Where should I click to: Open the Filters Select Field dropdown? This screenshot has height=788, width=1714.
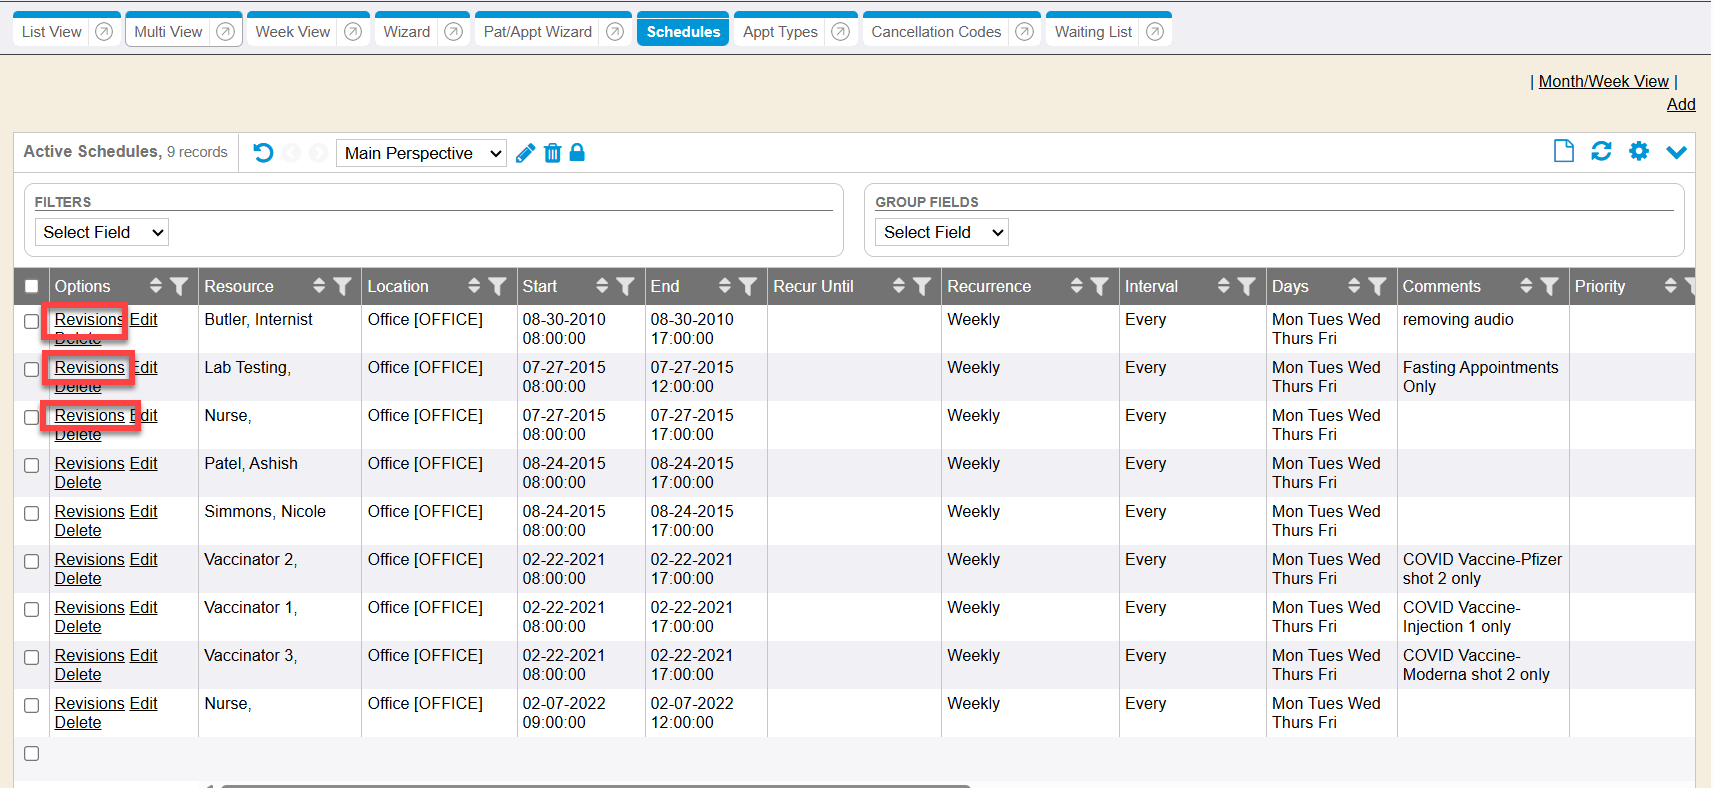101,232
